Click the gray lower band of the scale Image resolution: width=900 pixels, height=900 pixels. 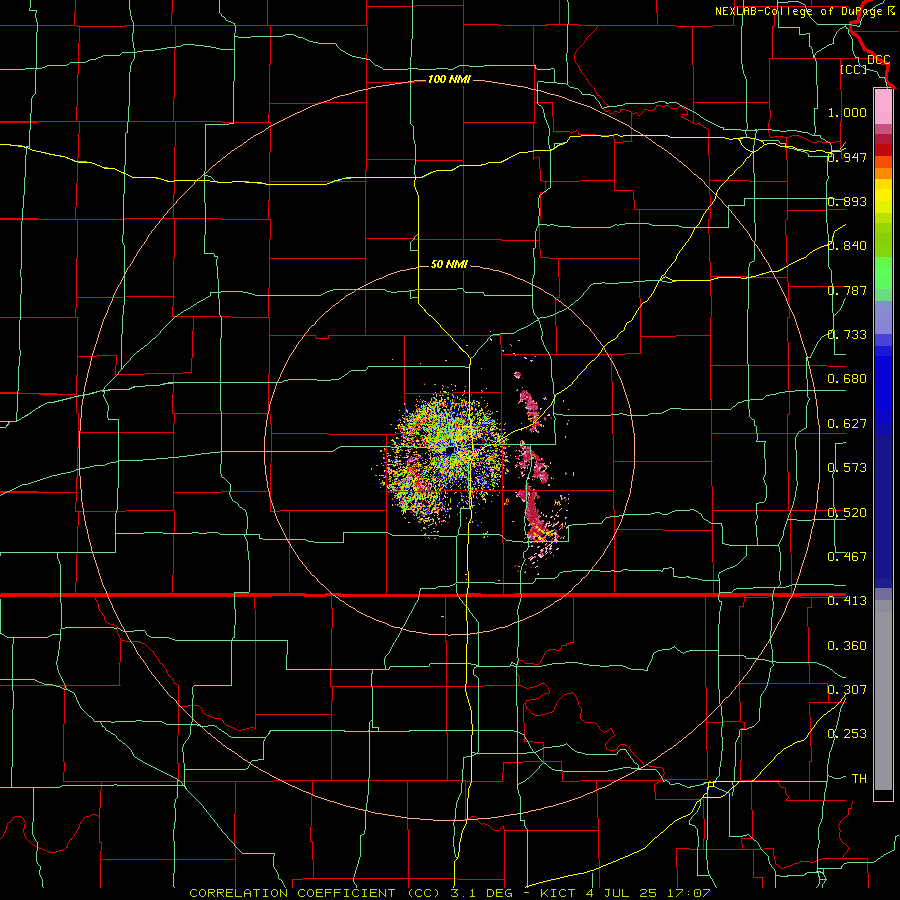pos(883,695)
